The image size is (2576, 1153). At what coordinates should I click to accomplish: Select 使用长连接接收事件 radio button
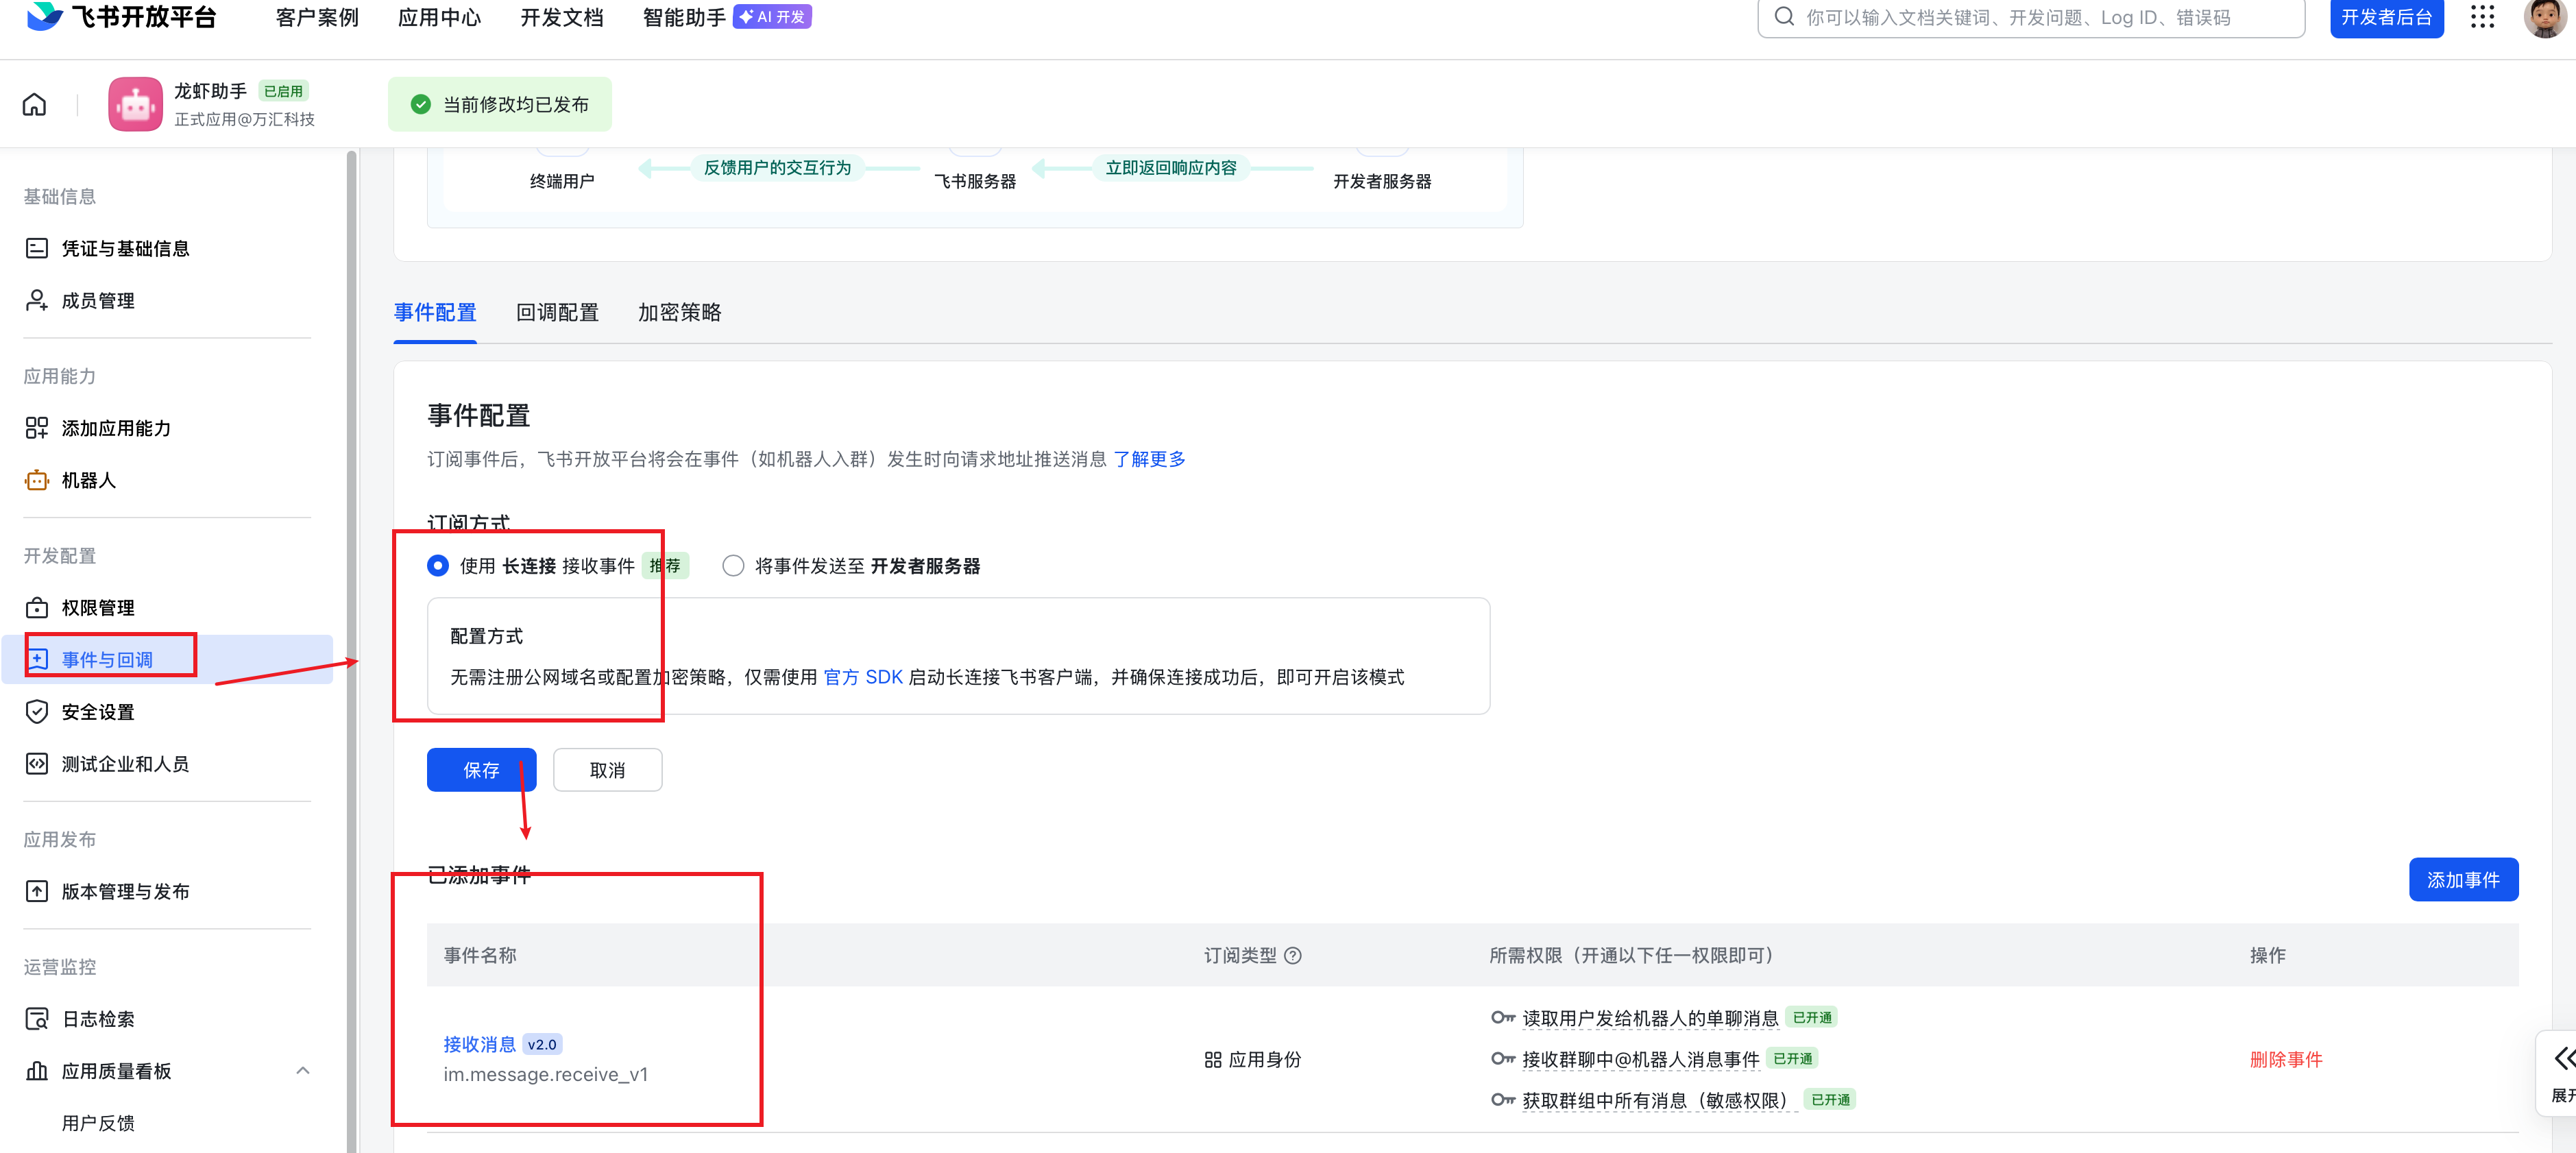(x=438, y=566)
